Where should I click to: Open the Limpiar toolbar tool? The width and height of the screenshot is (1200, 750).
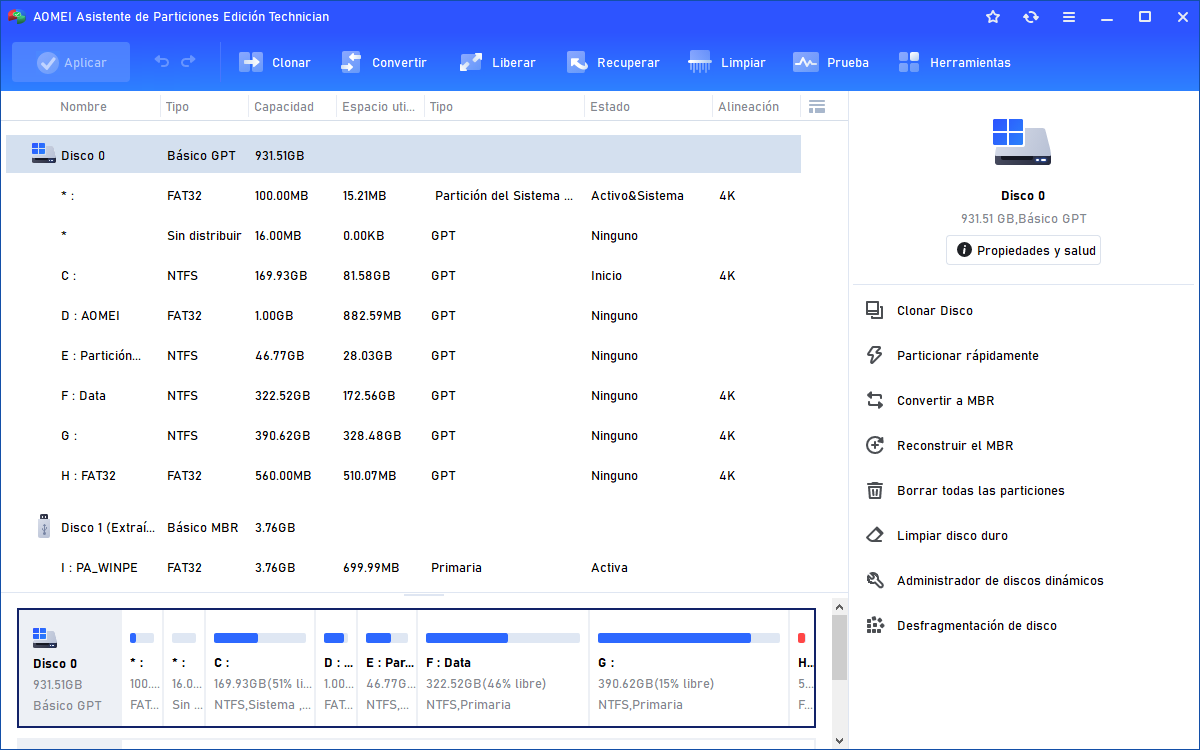pyautogui.click(x=727, y=62)
